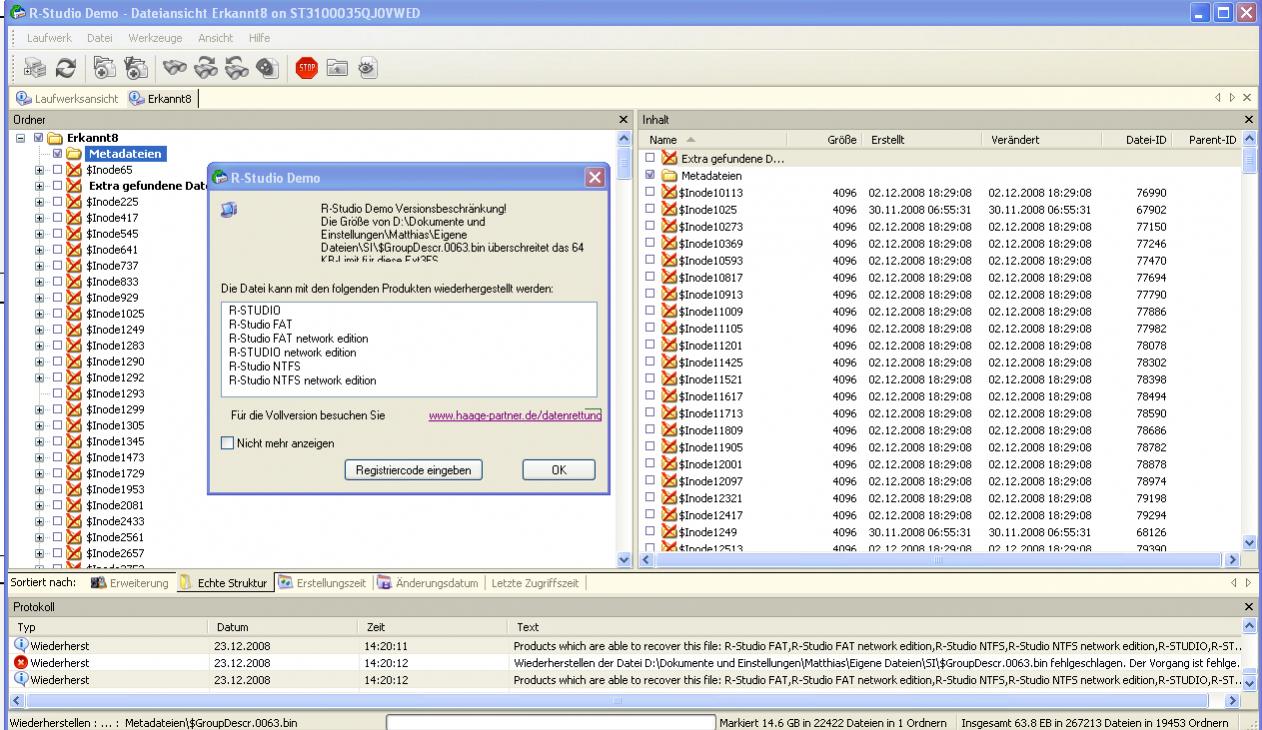
Task: Click the folder up toolbar icon
Action: coord(337,68)
